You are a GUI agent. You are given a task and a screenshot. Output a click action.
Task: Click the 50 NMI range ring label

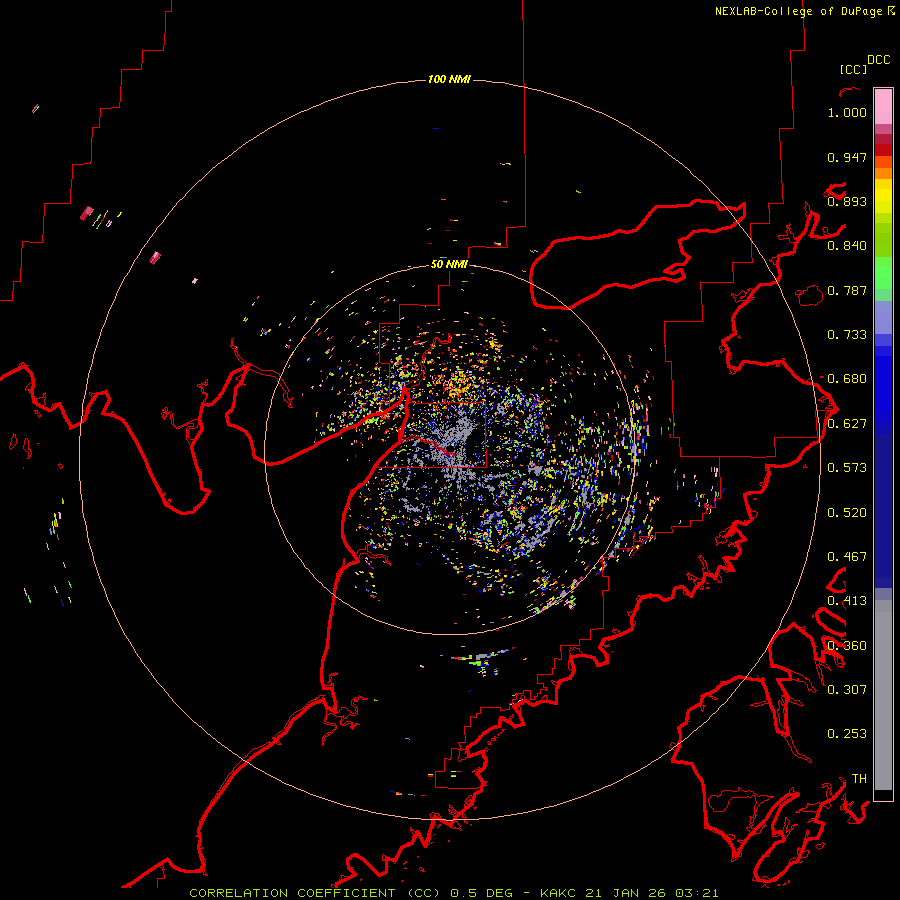(x=449, y=264)
